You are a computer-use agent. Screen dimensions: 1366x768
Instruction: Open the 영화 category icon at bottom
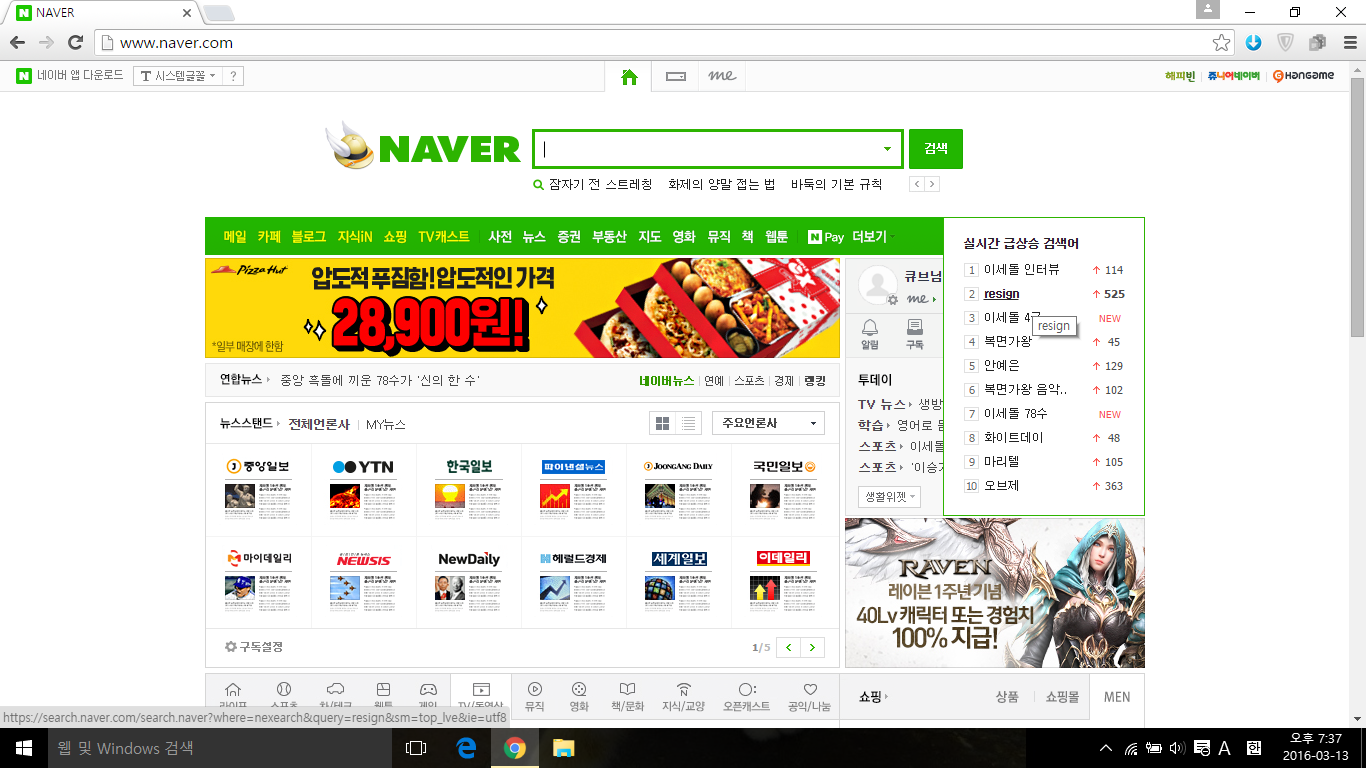[x=579, y=696]
